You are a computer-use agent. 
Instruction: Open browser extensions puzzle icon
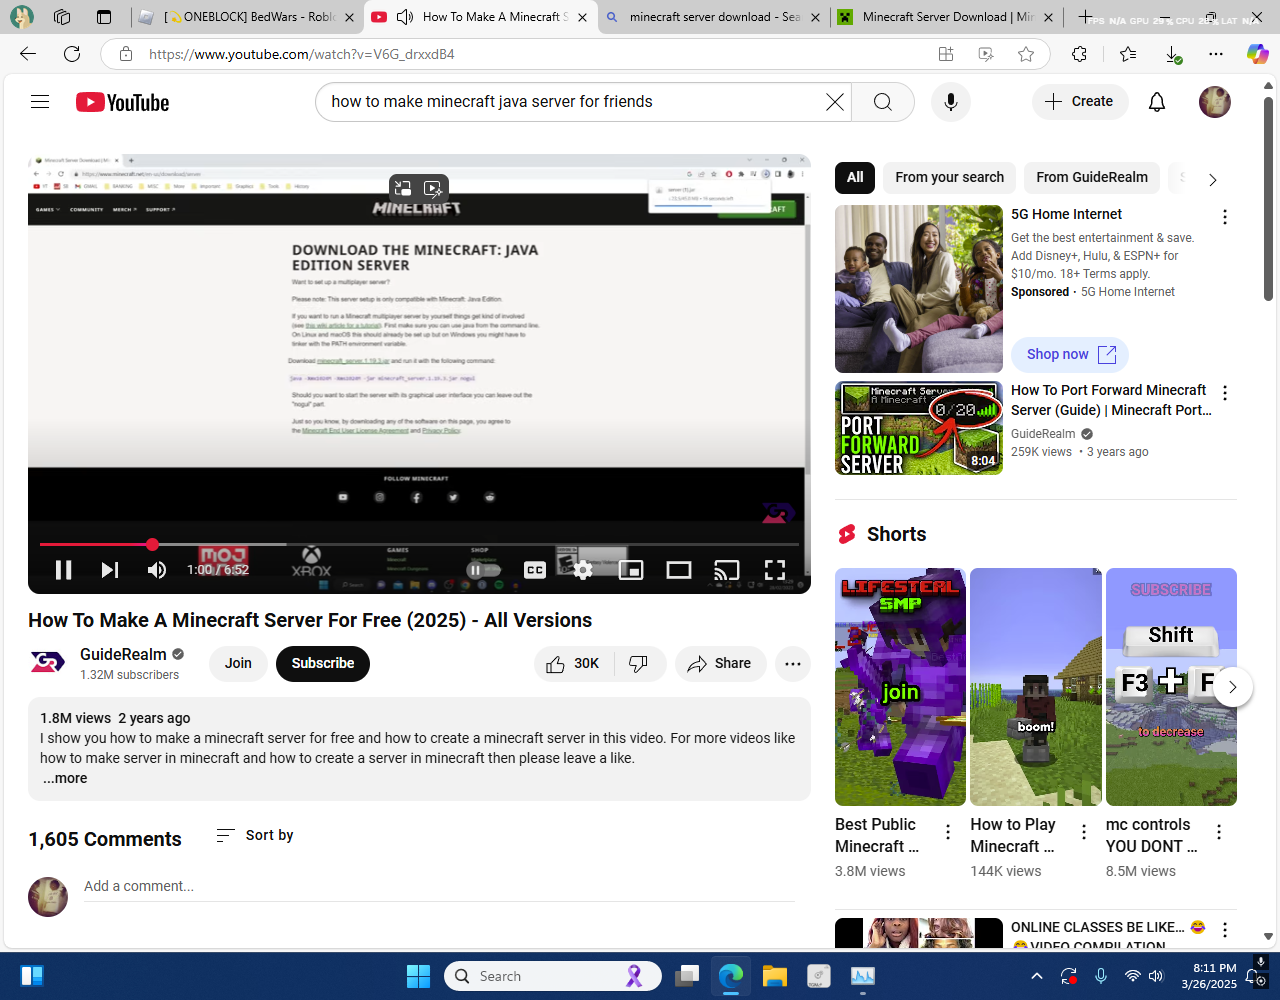pos(1079,54)
